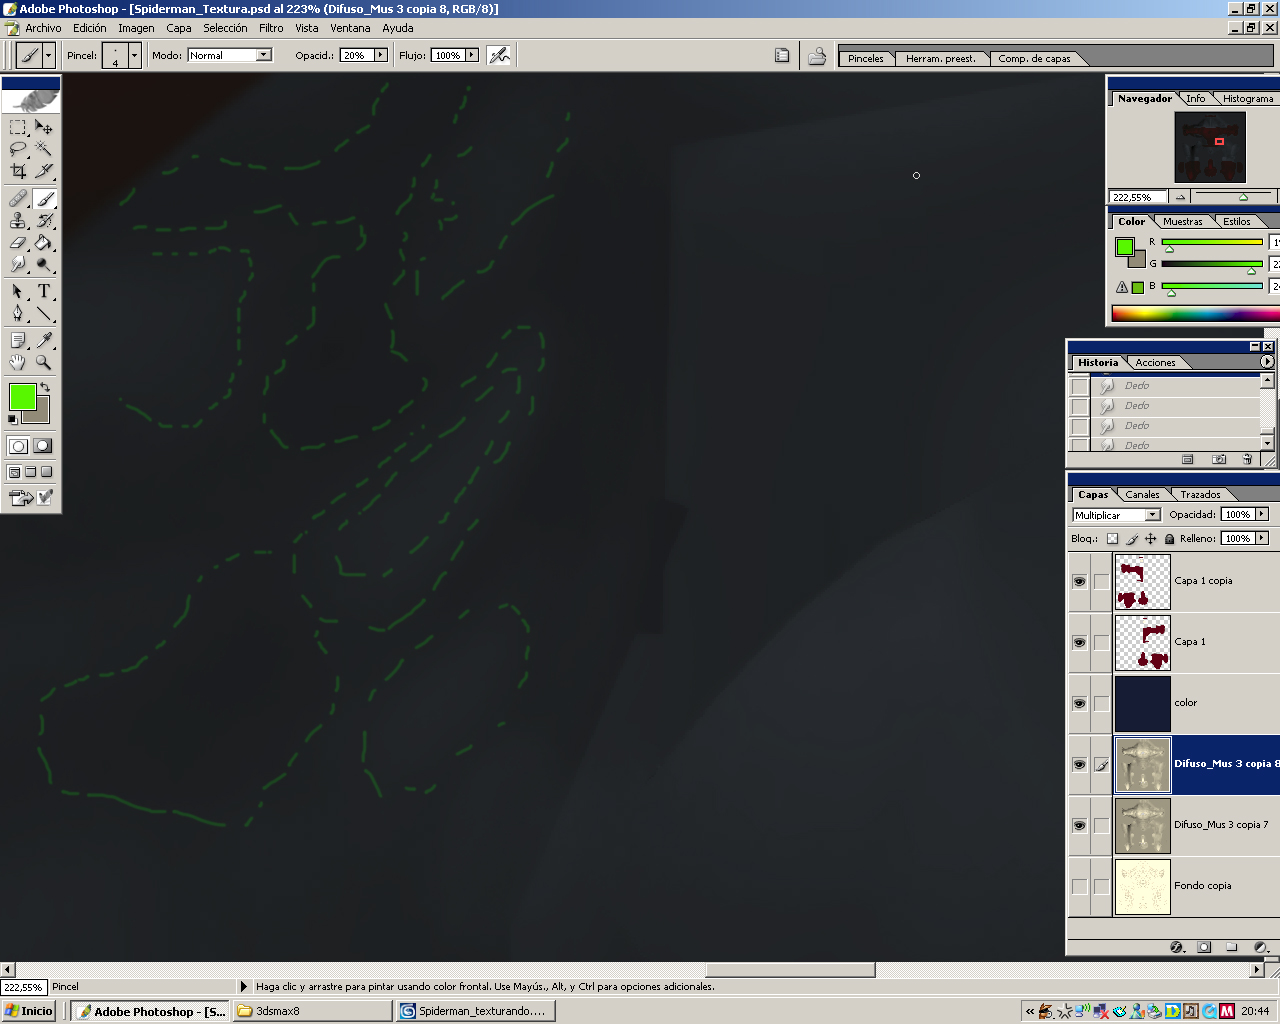The width and height of the screenshot is (1280, 1024).
Task: Hide the Capa 1 layer
Action: (x=1079, y=642)
